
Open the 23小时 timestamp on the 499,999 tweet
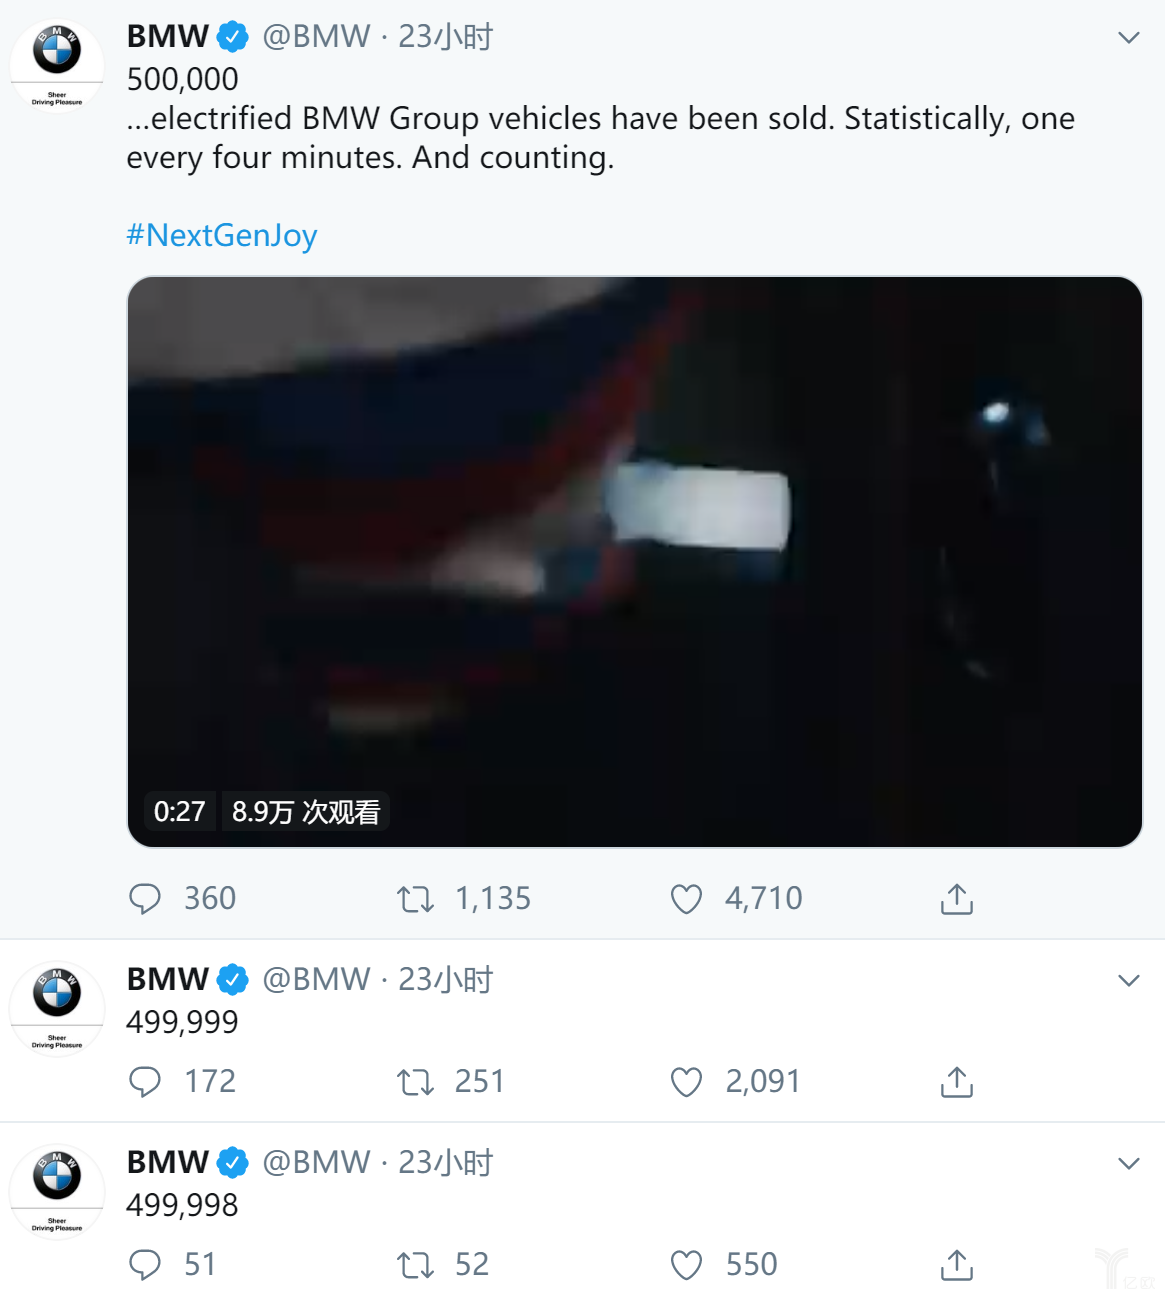[446, 980]
